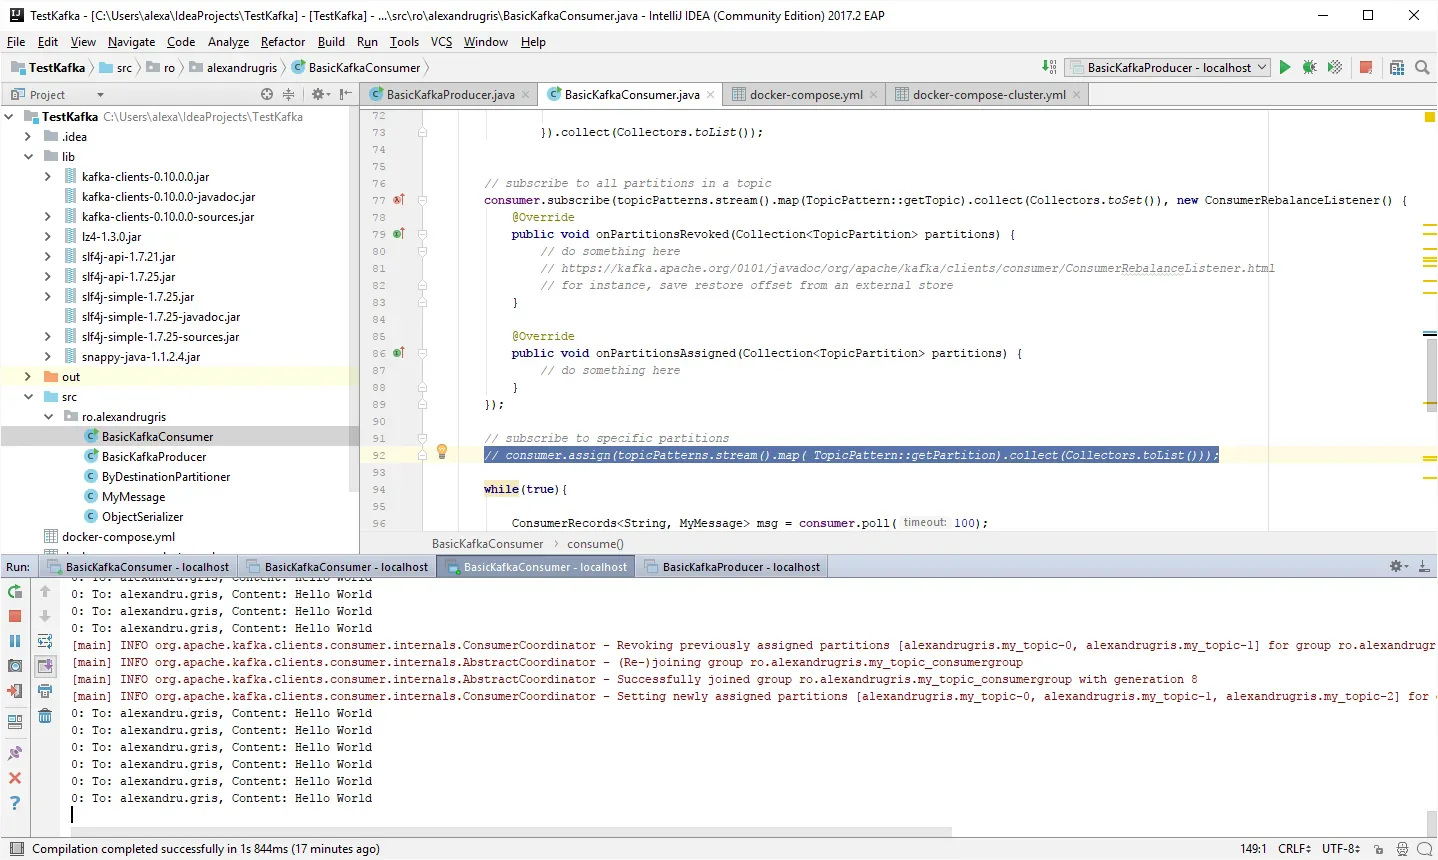The width and height of the screenshot is (1438, 860).
Task: Close the Run tab with red X
Action: click(x=15, y=778)
